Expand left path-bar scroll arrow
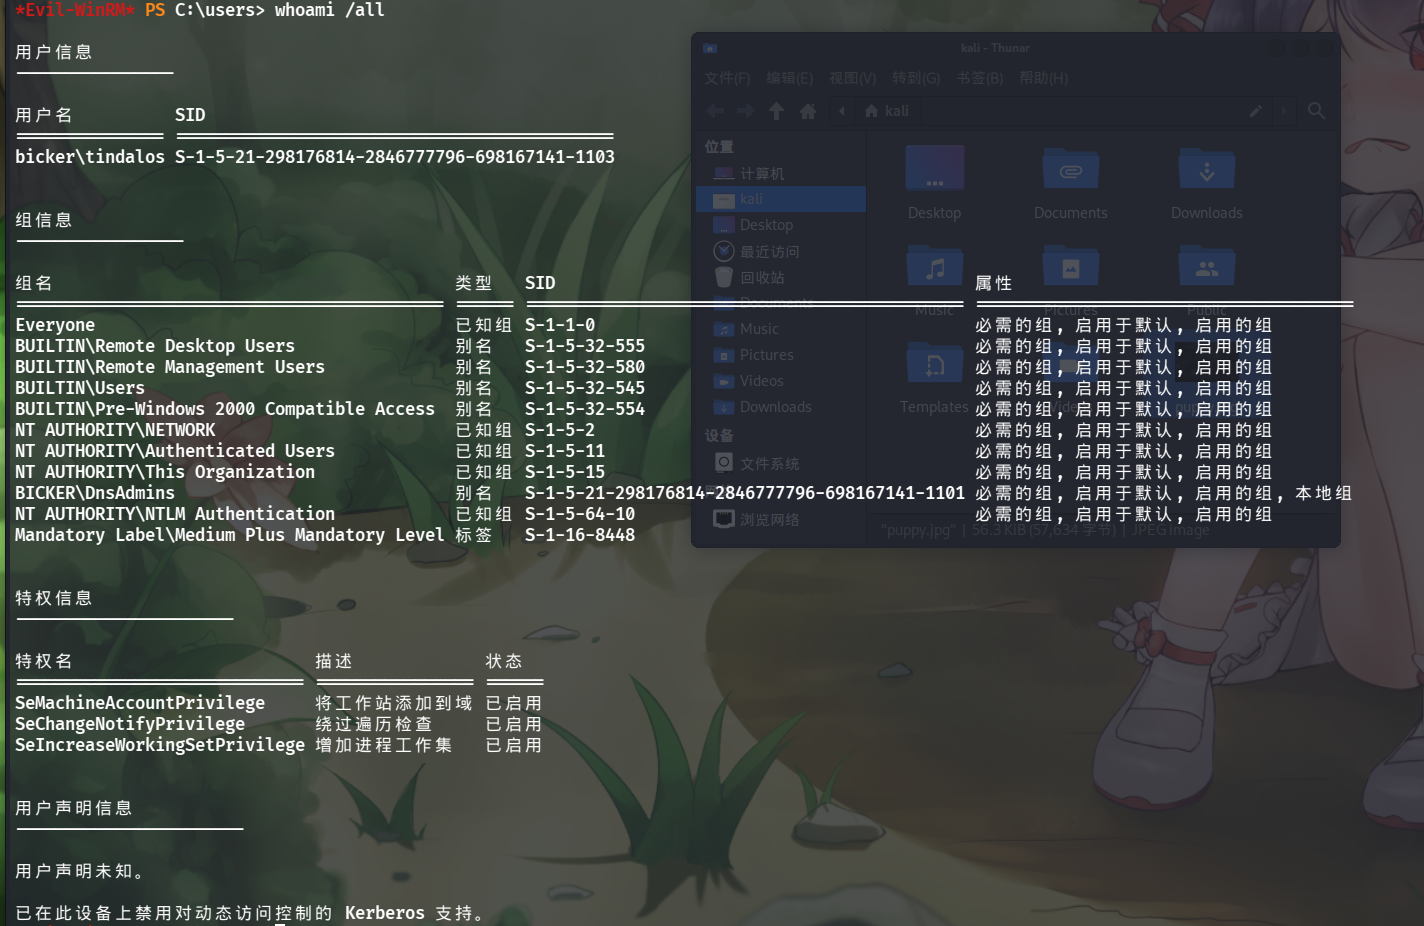The height and width of the screenshot is (926, 1424). click(842, 111)
